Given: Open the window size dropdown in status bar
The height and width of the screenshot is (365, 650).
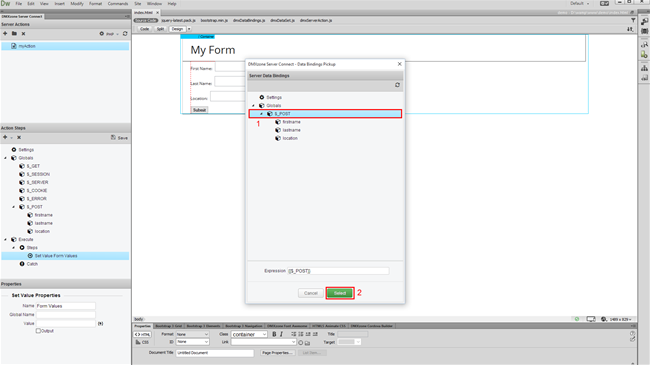Looking at the screenshot, I should 621,319.
